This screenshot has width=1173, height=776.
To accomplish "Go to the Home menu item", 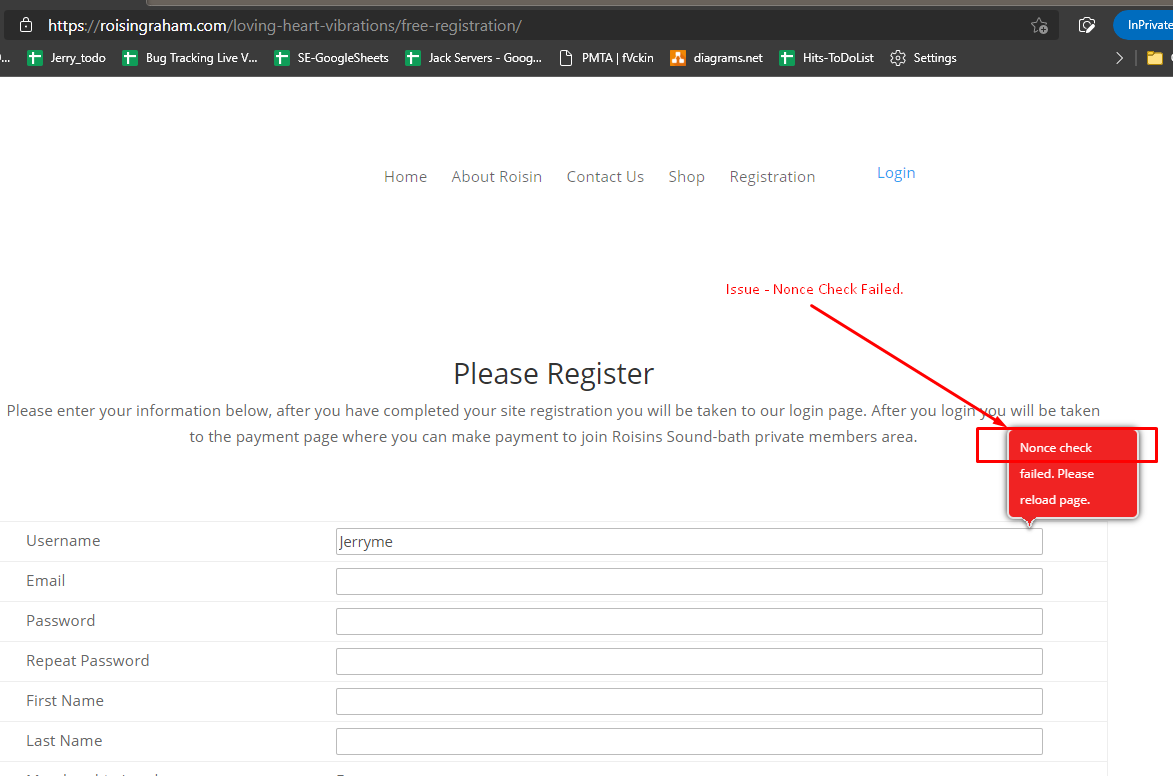I will pyautogui.click(x=405, y=177).
